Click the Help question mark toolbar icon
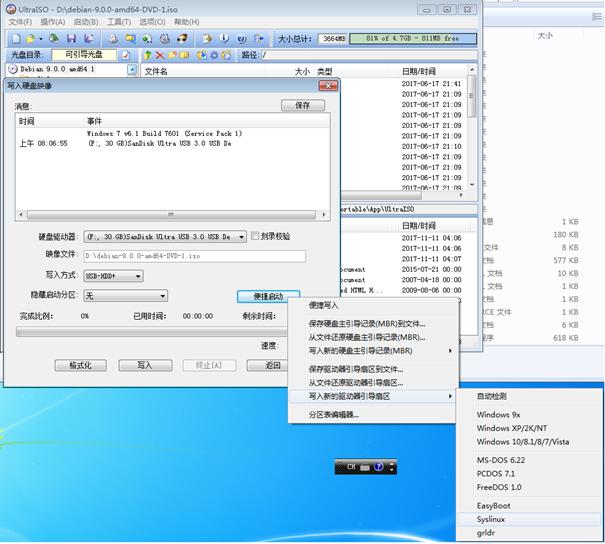The image size is (605, 544). click(242, 39)
